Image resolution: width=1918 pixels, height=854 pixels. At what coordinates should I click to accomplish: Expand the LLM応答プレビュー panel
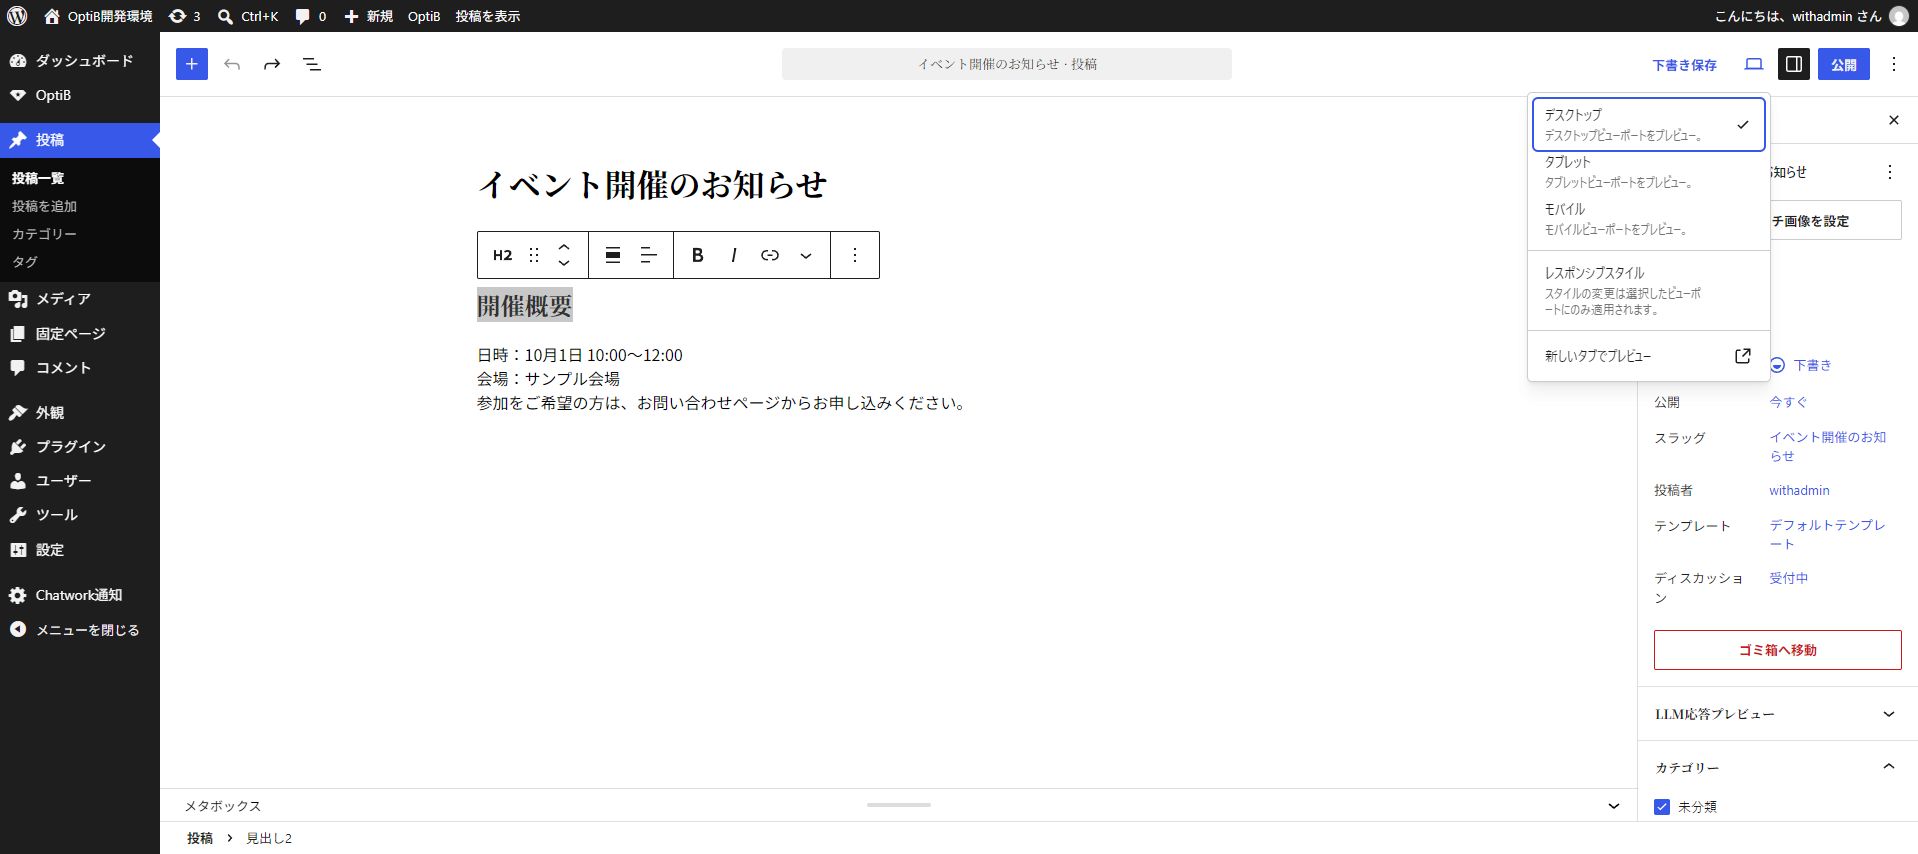tap(1777, 714)
